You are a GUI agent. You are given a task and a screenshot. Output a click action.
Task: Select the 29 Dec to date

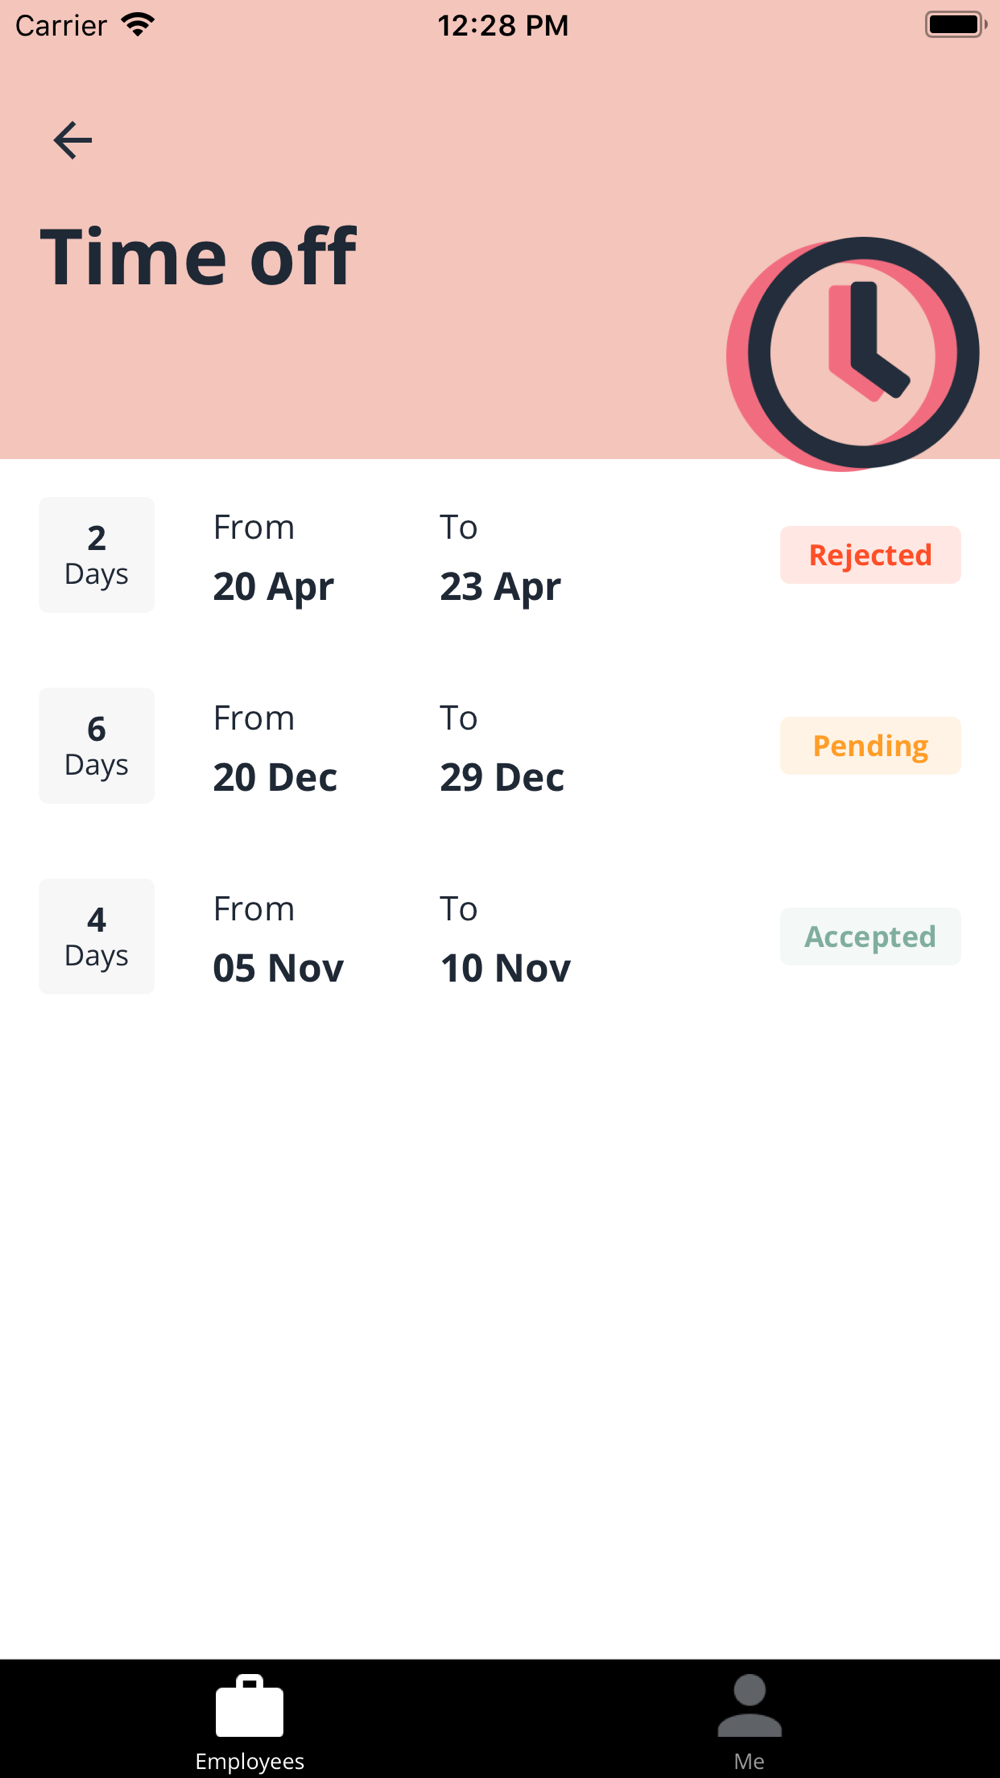[x=502, y=777]
